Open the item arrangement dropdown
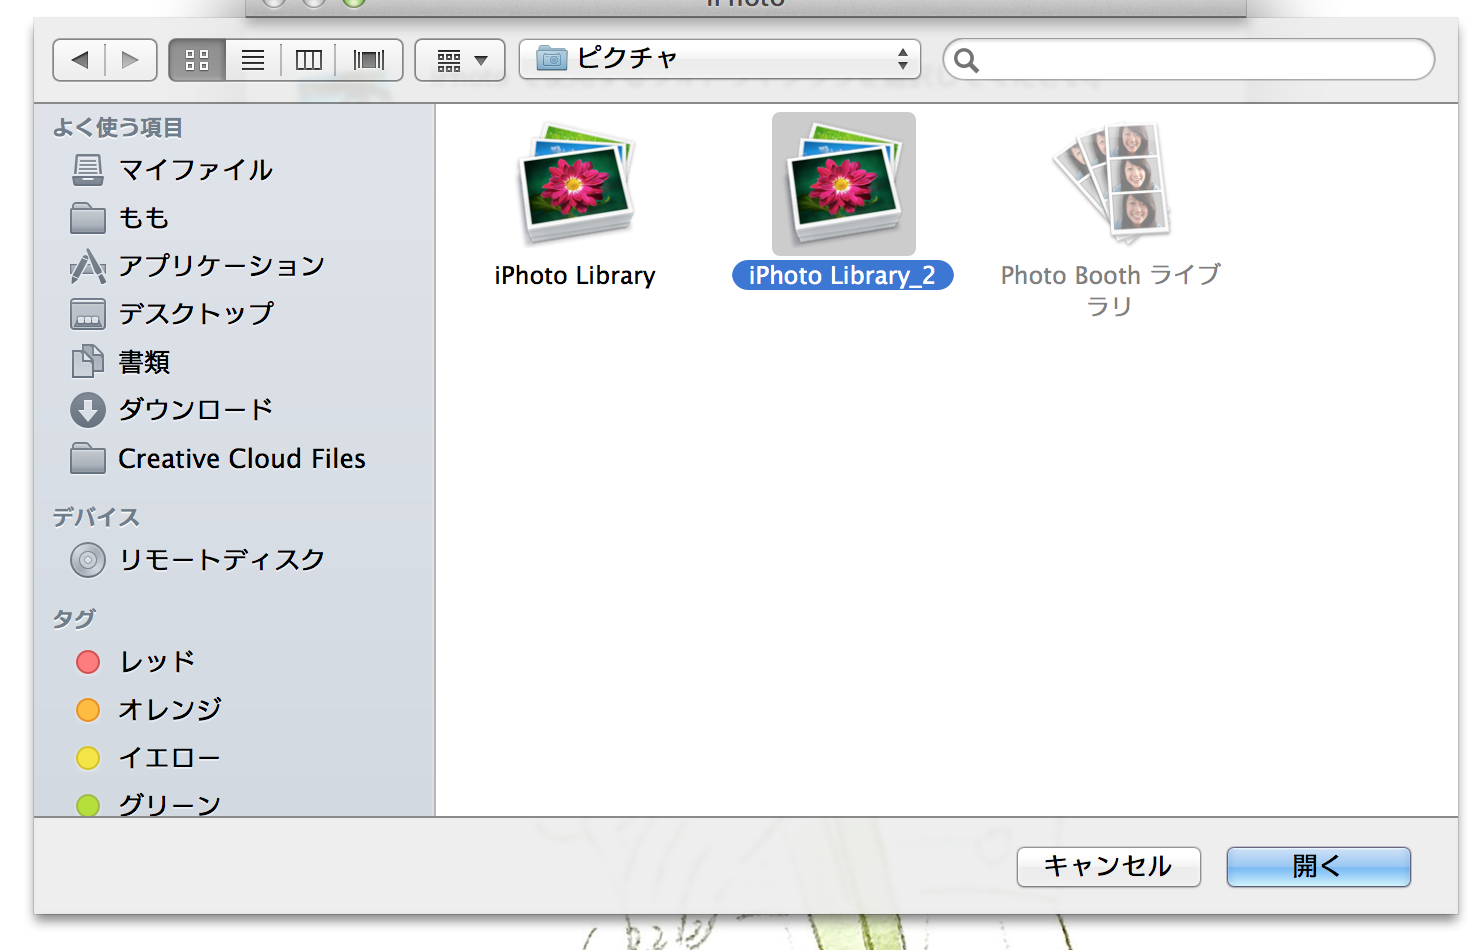 coord(460,60)
